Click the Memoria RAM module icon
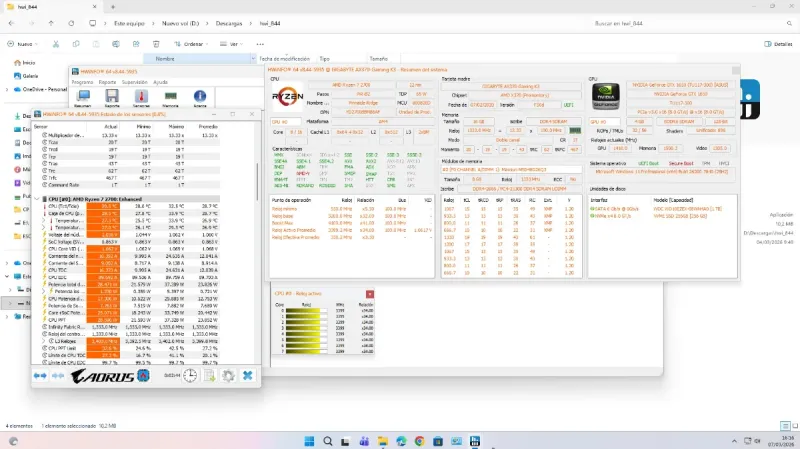The width and height of the screenshot is (800, 449). (170, 97)
